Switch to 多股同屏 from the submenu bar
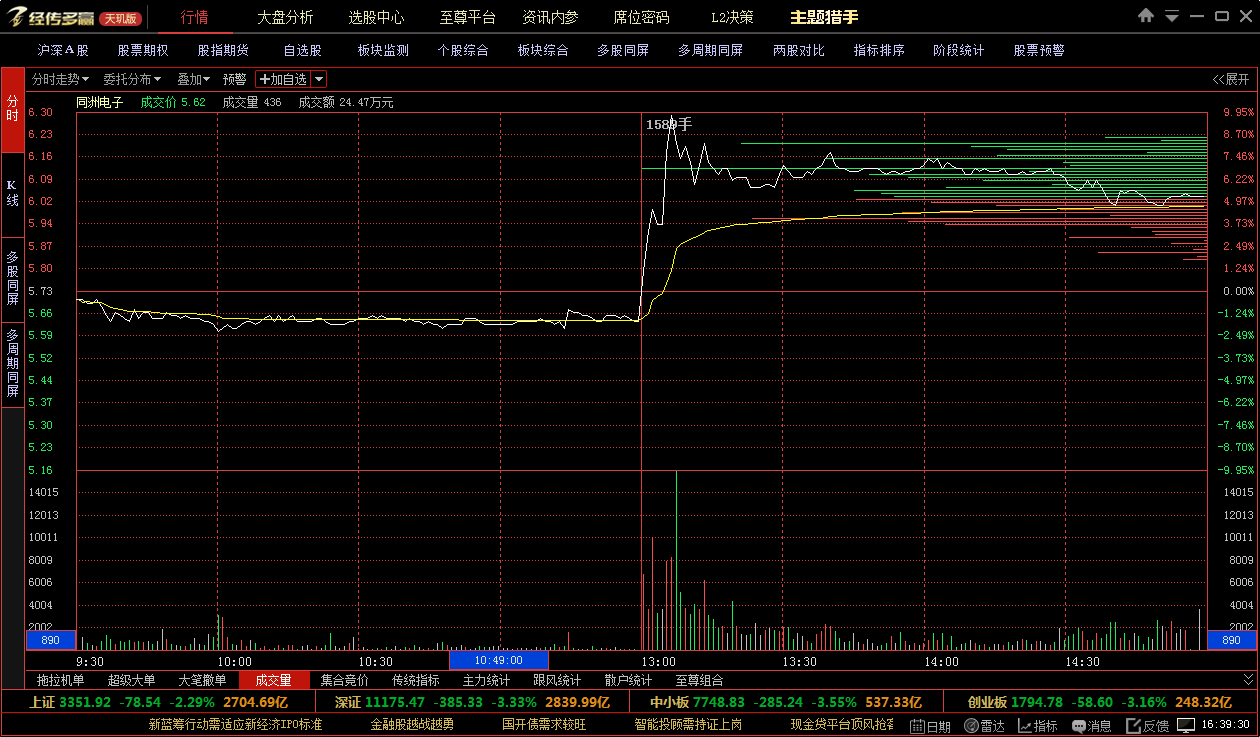 pyautogui.click(x=623, y=50)
